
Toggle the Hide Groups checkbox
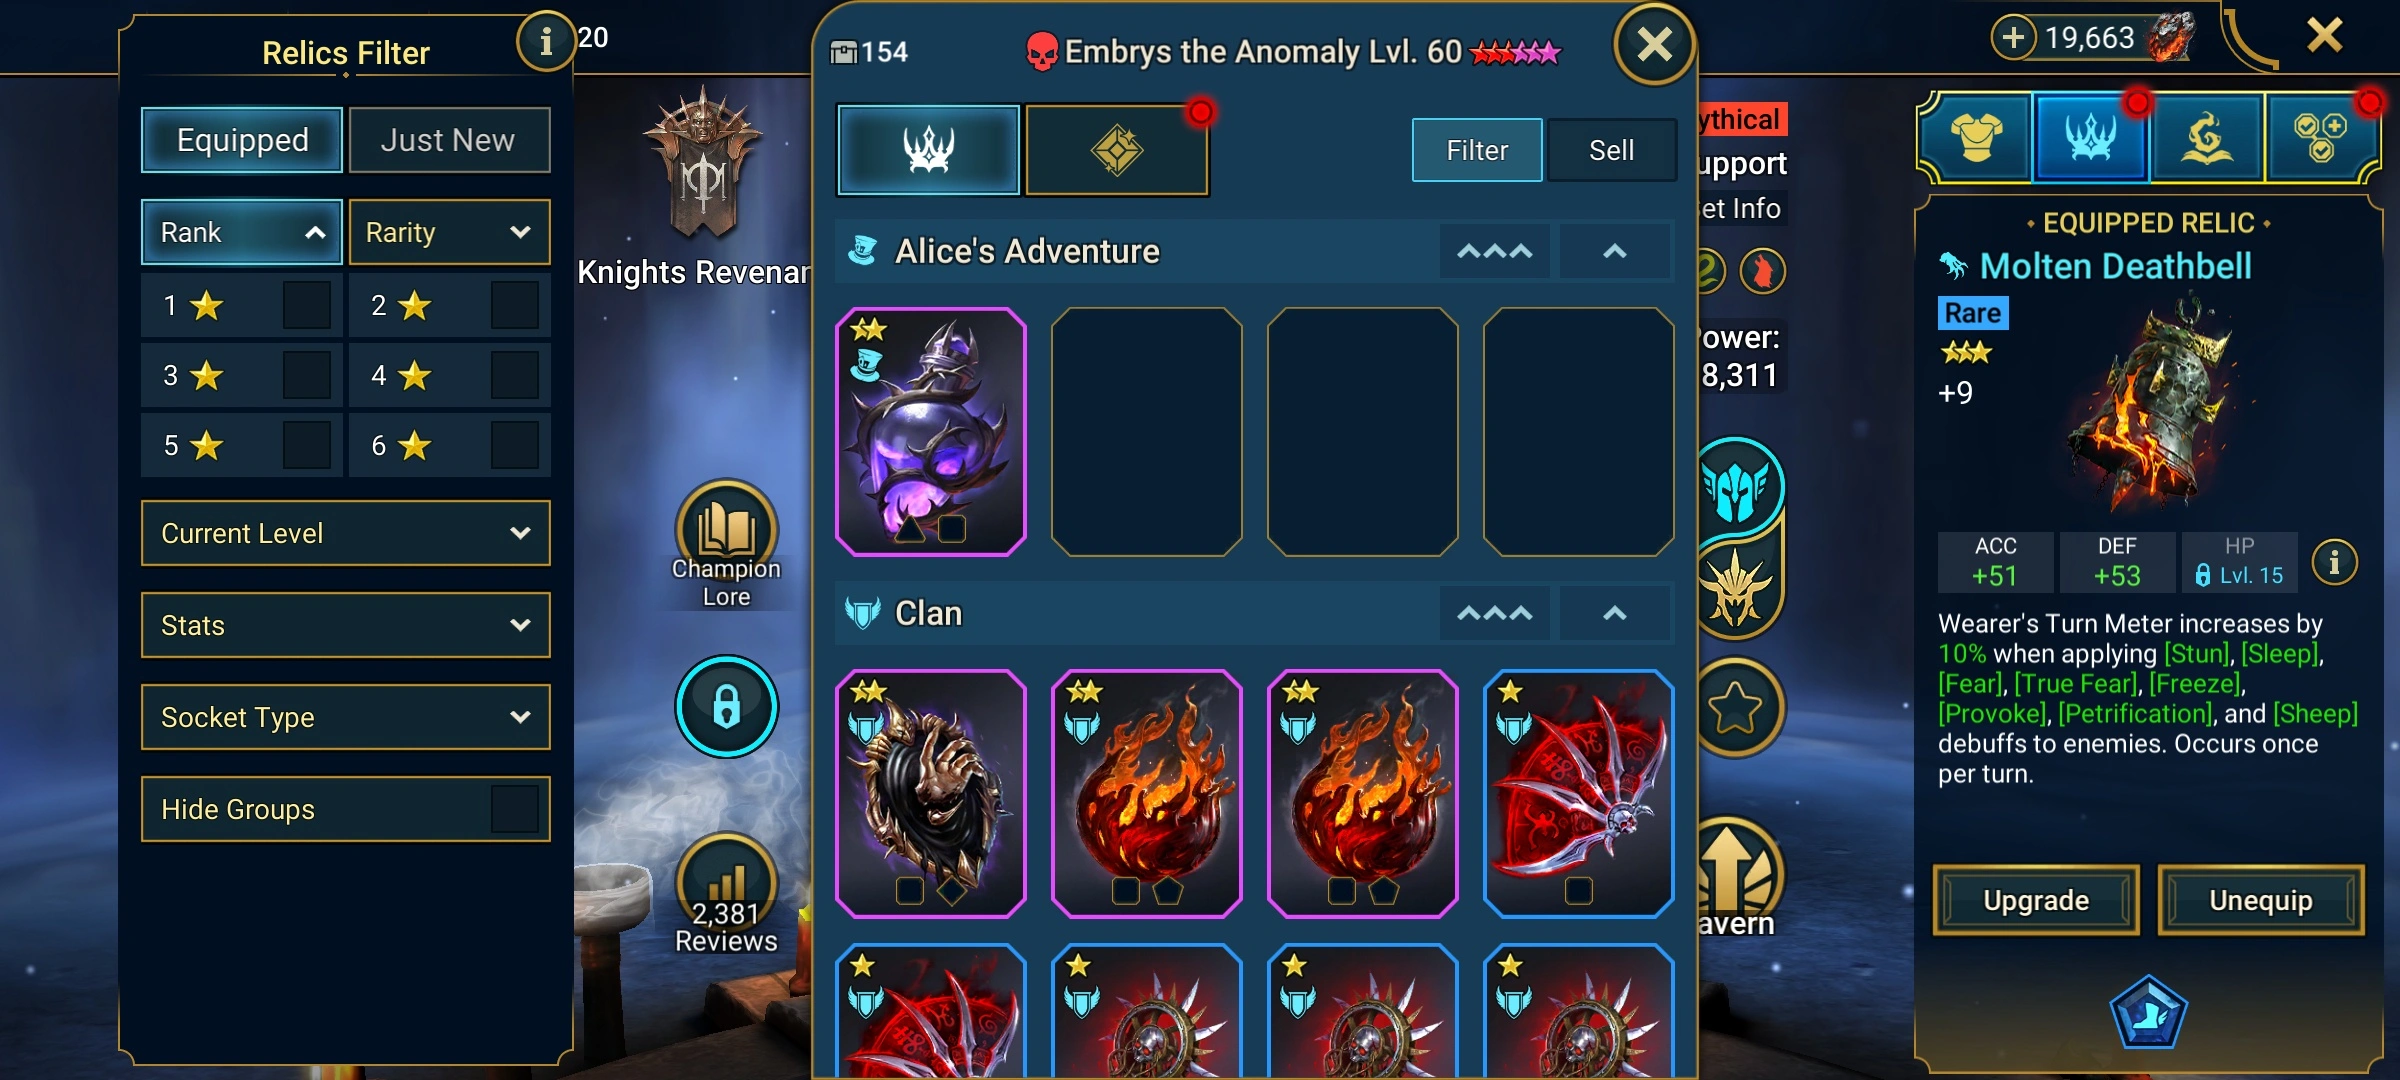(514, 809)
